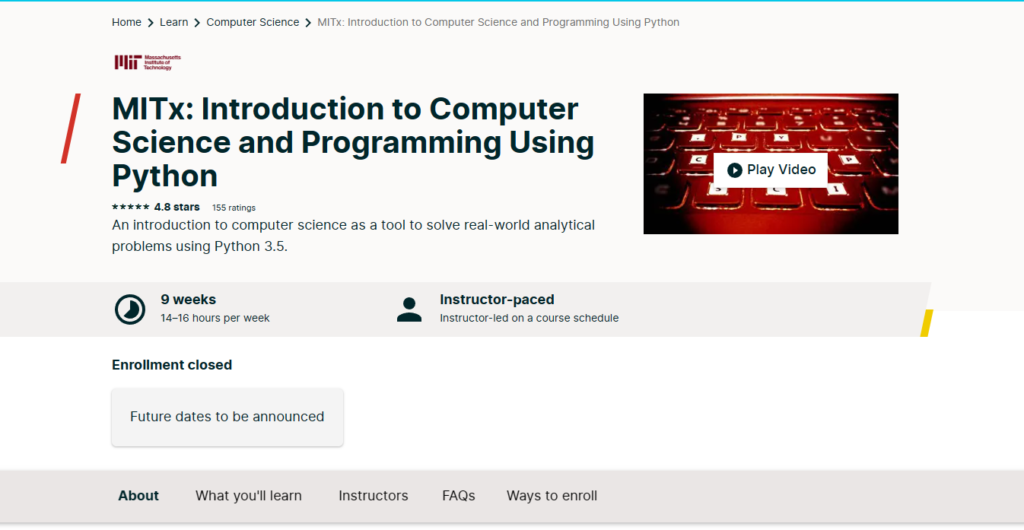The image size is (1024, 530).
Task: Click the course description paragraph
Action: point(353,236)
